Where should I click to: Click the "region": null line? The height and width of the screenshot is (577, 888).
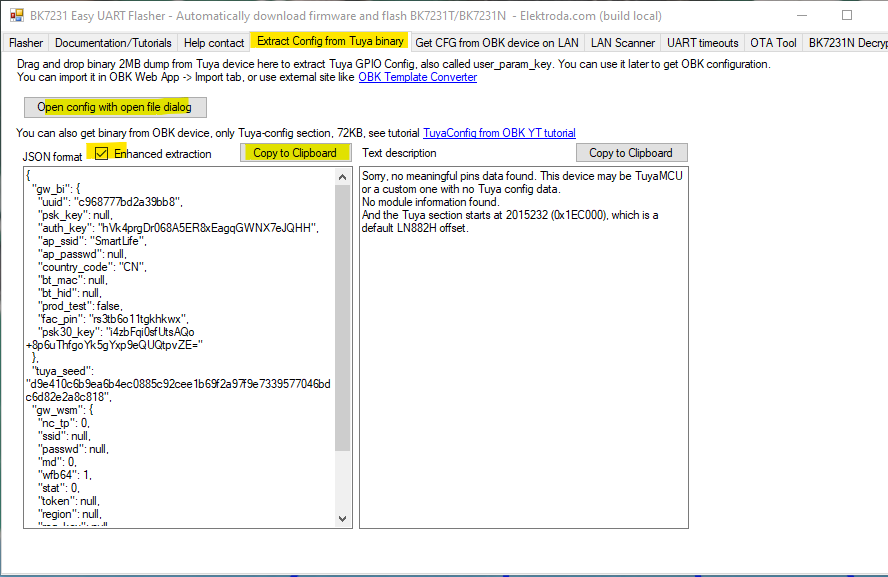(70, 515)
